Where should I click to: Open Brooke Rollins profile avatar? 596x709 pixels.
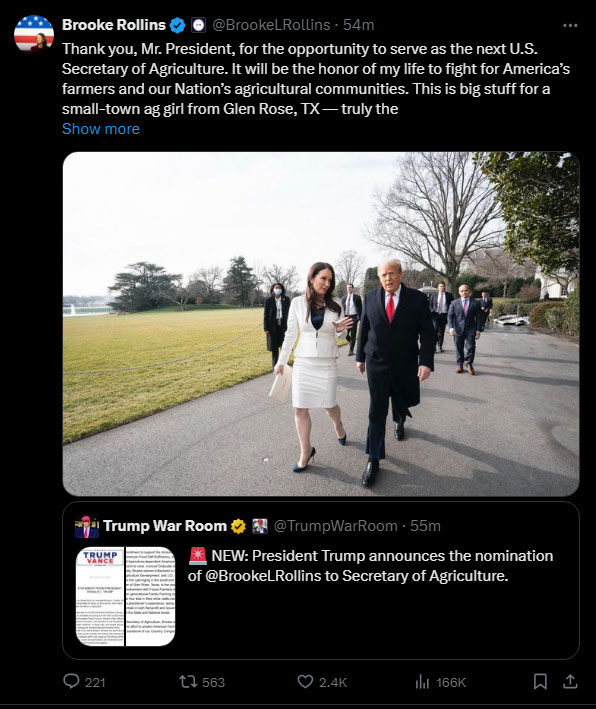34,34
